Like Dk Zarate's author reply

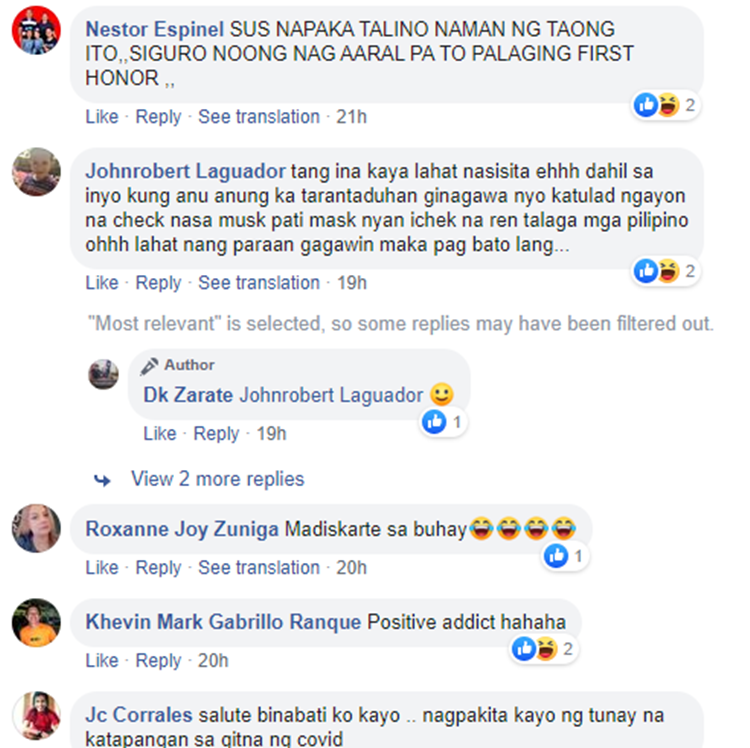160,434
